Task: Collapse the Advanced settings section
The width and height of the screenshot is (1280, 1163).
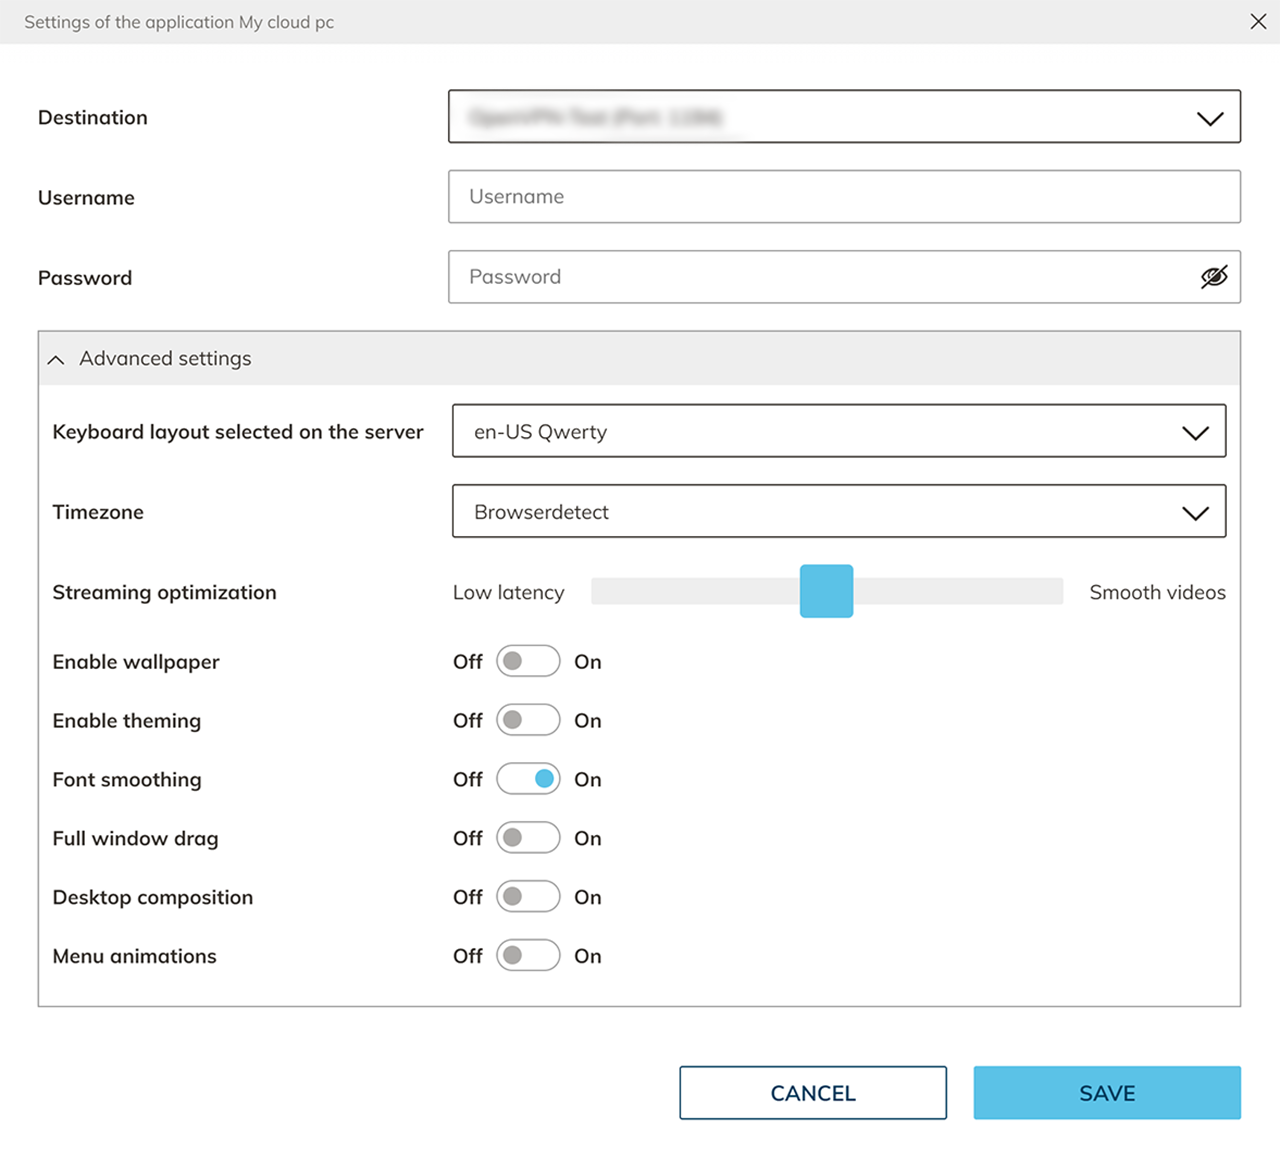Action: coord(56,359)
